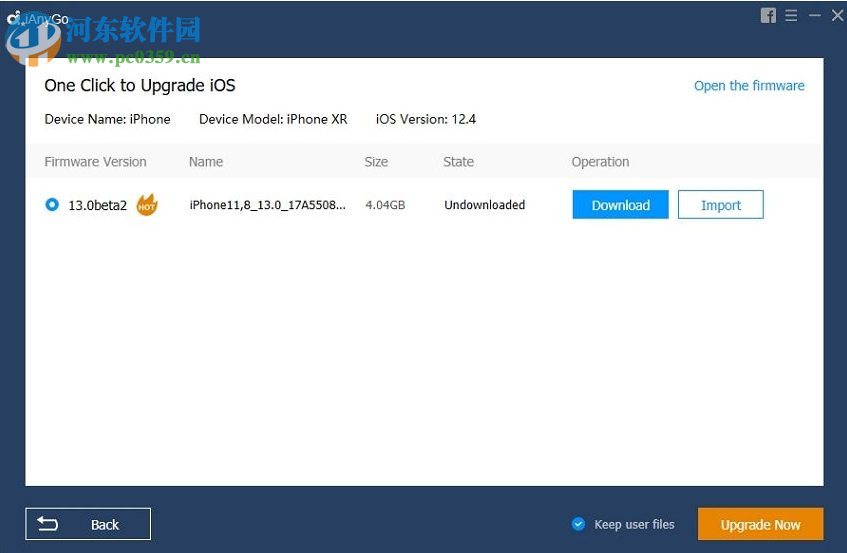Viewport: 847px width, 553px height.
Task: Select the 13.0beta2 firmware radio button
Action: tap(52, 205)
